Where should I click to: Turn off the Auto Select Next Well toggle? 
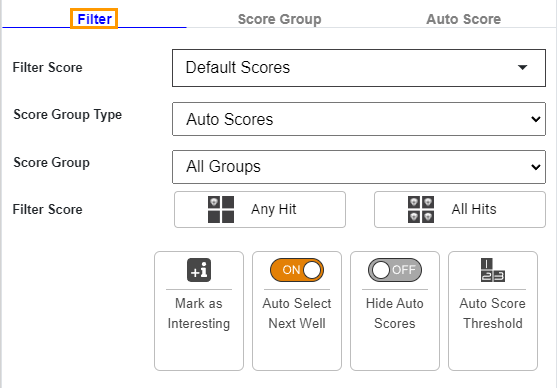(297, 270)
